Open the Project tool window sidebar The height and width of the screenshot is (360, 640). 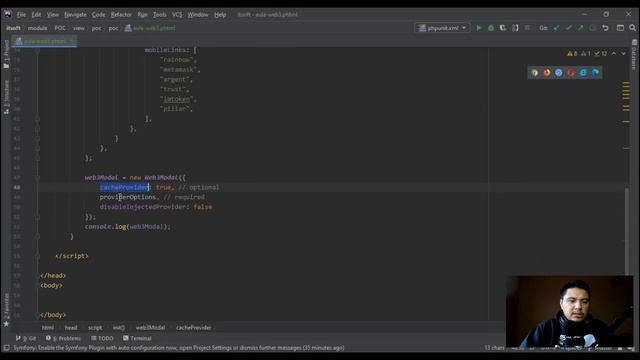click(x=6, y=54)
